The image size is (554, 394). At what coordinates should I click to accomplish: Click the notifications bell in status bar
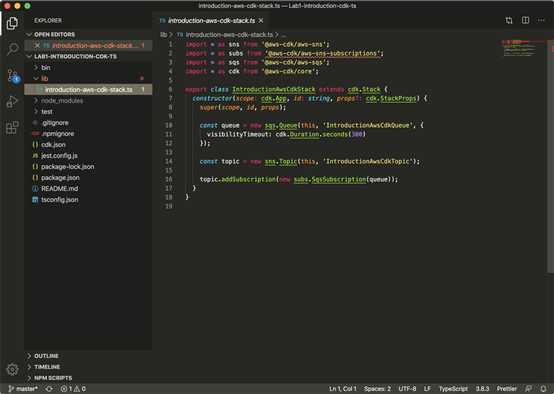pyautogui.click(x=543, y=389)
